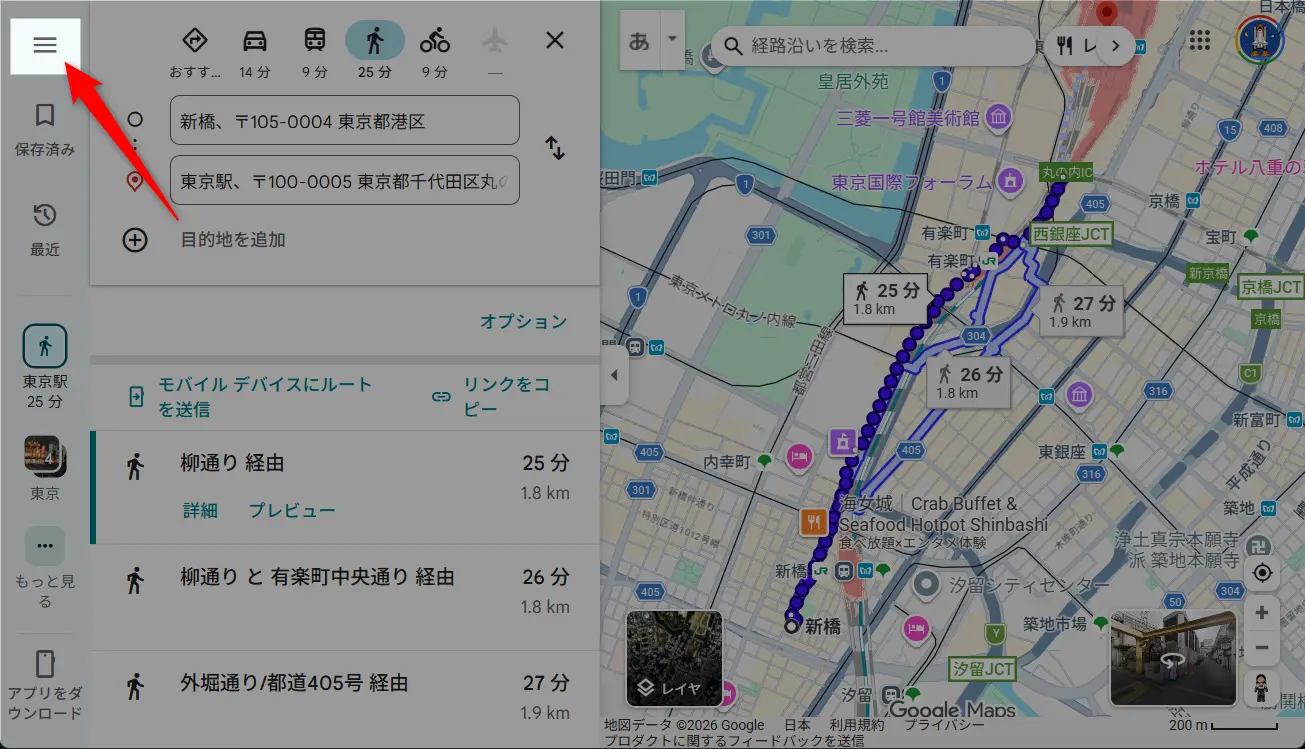Open the オプション route options
The width and height of the screenshot is (1305, 749).
pos(523,321)
